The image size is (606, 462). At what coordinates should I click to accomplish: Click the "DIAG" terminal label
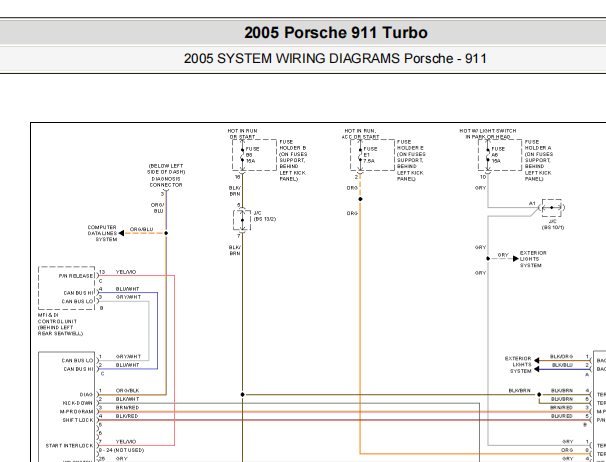87,395
